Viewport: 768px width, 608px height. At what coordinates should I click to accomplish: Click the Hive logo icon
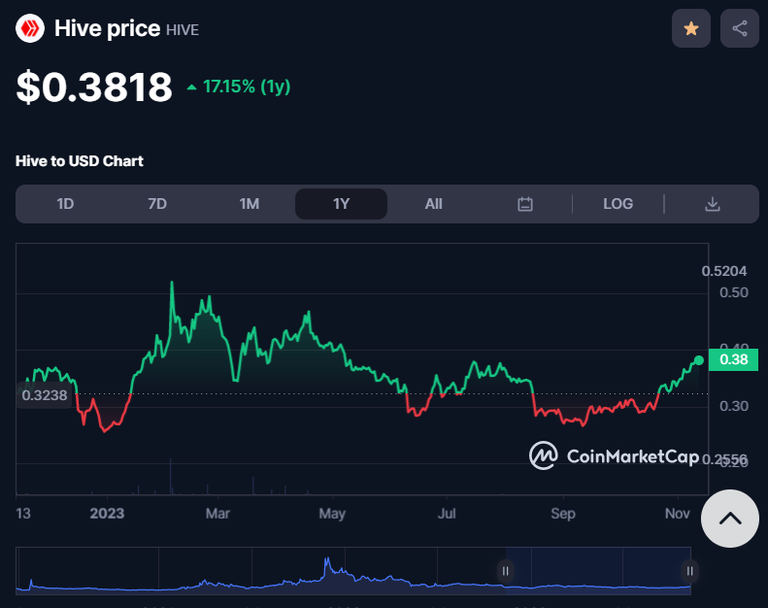click(x=30, y=28)
